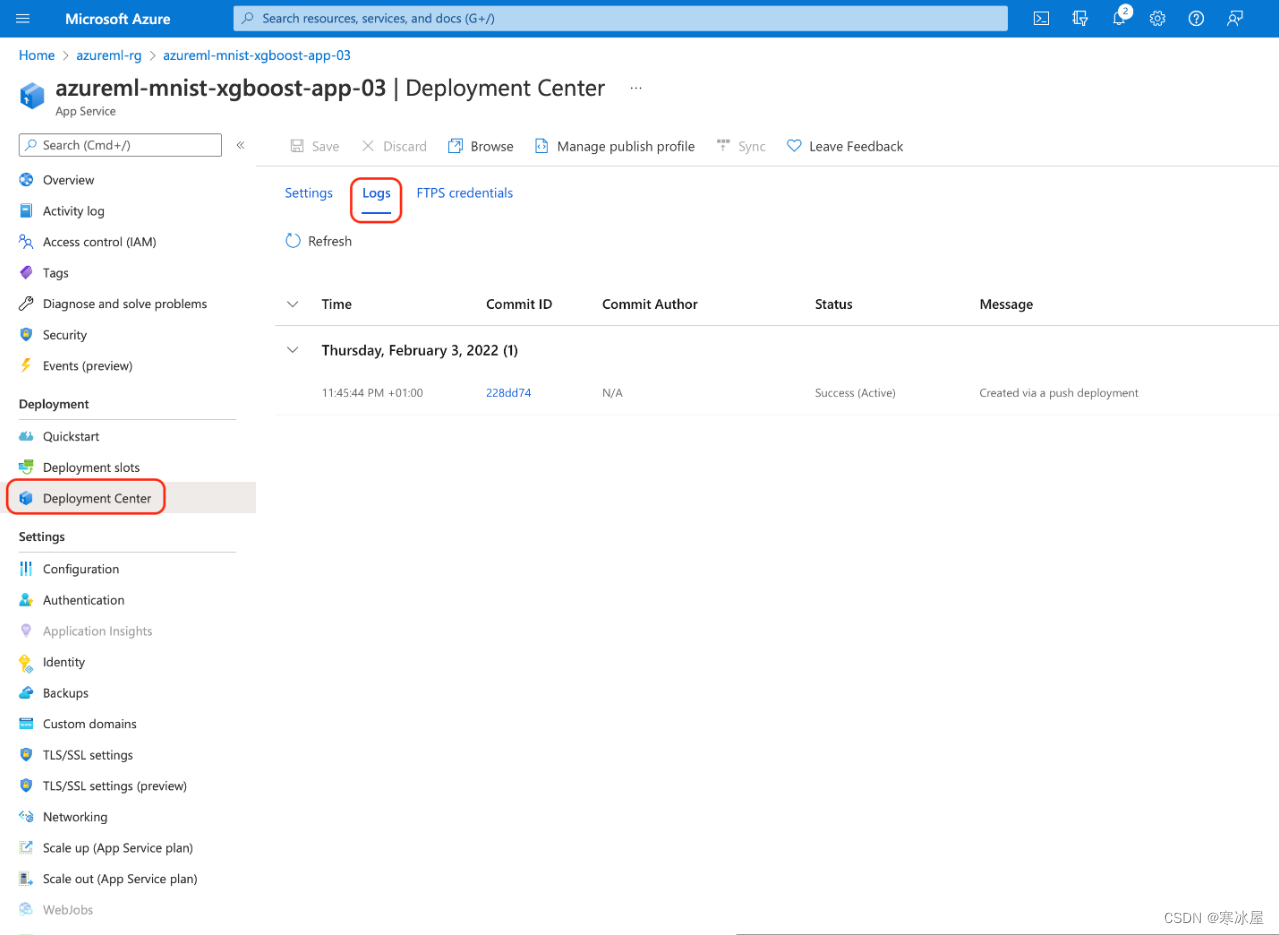The height and width of the screenshot is (935, 1279).
Task: Open the Azure portal hamburger menu
Action: [23, 18]
